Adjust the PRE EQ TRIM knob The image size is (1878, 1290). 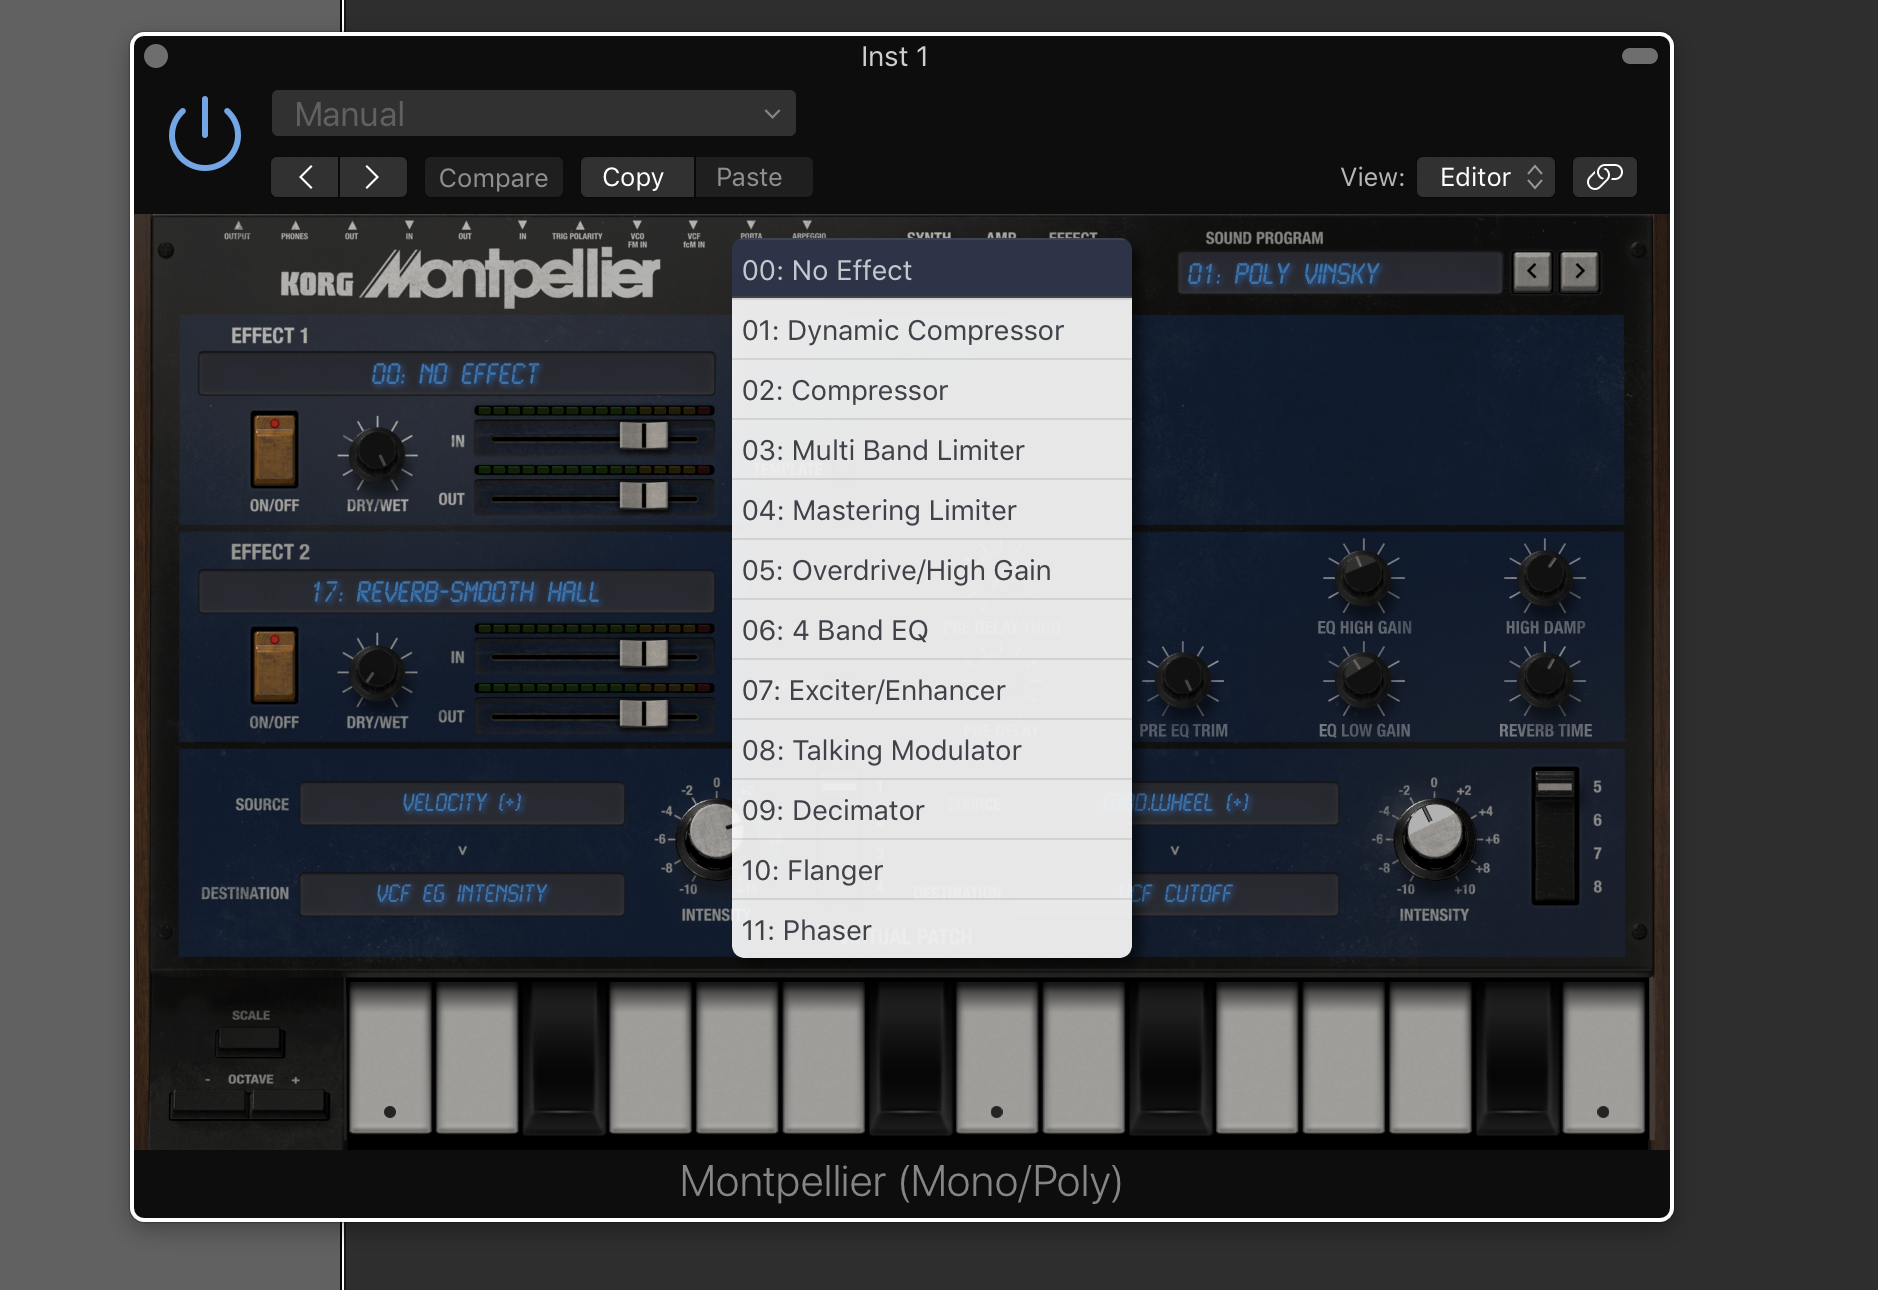tap(1183, 680)
